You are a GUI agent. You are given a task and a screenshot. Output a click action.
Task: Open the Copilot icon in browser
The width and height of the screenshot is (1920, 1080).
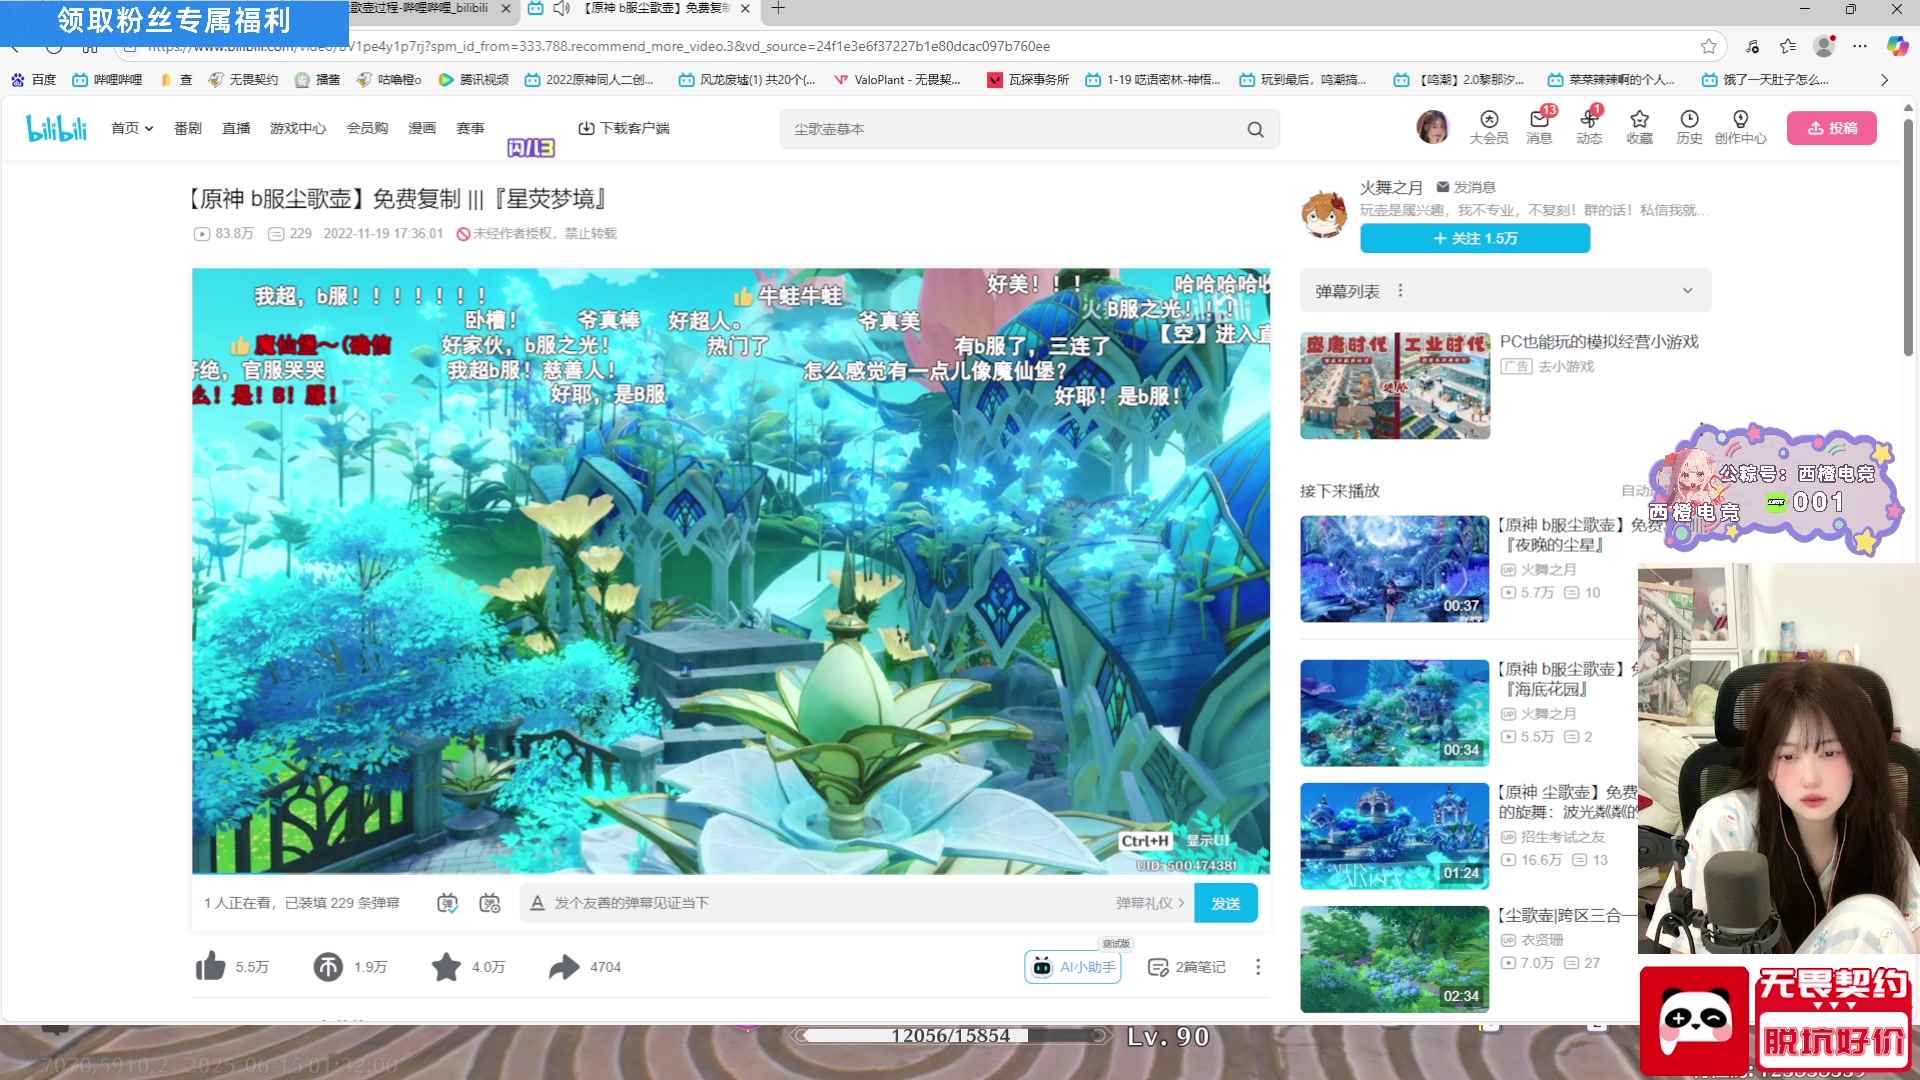[1897, 46]
